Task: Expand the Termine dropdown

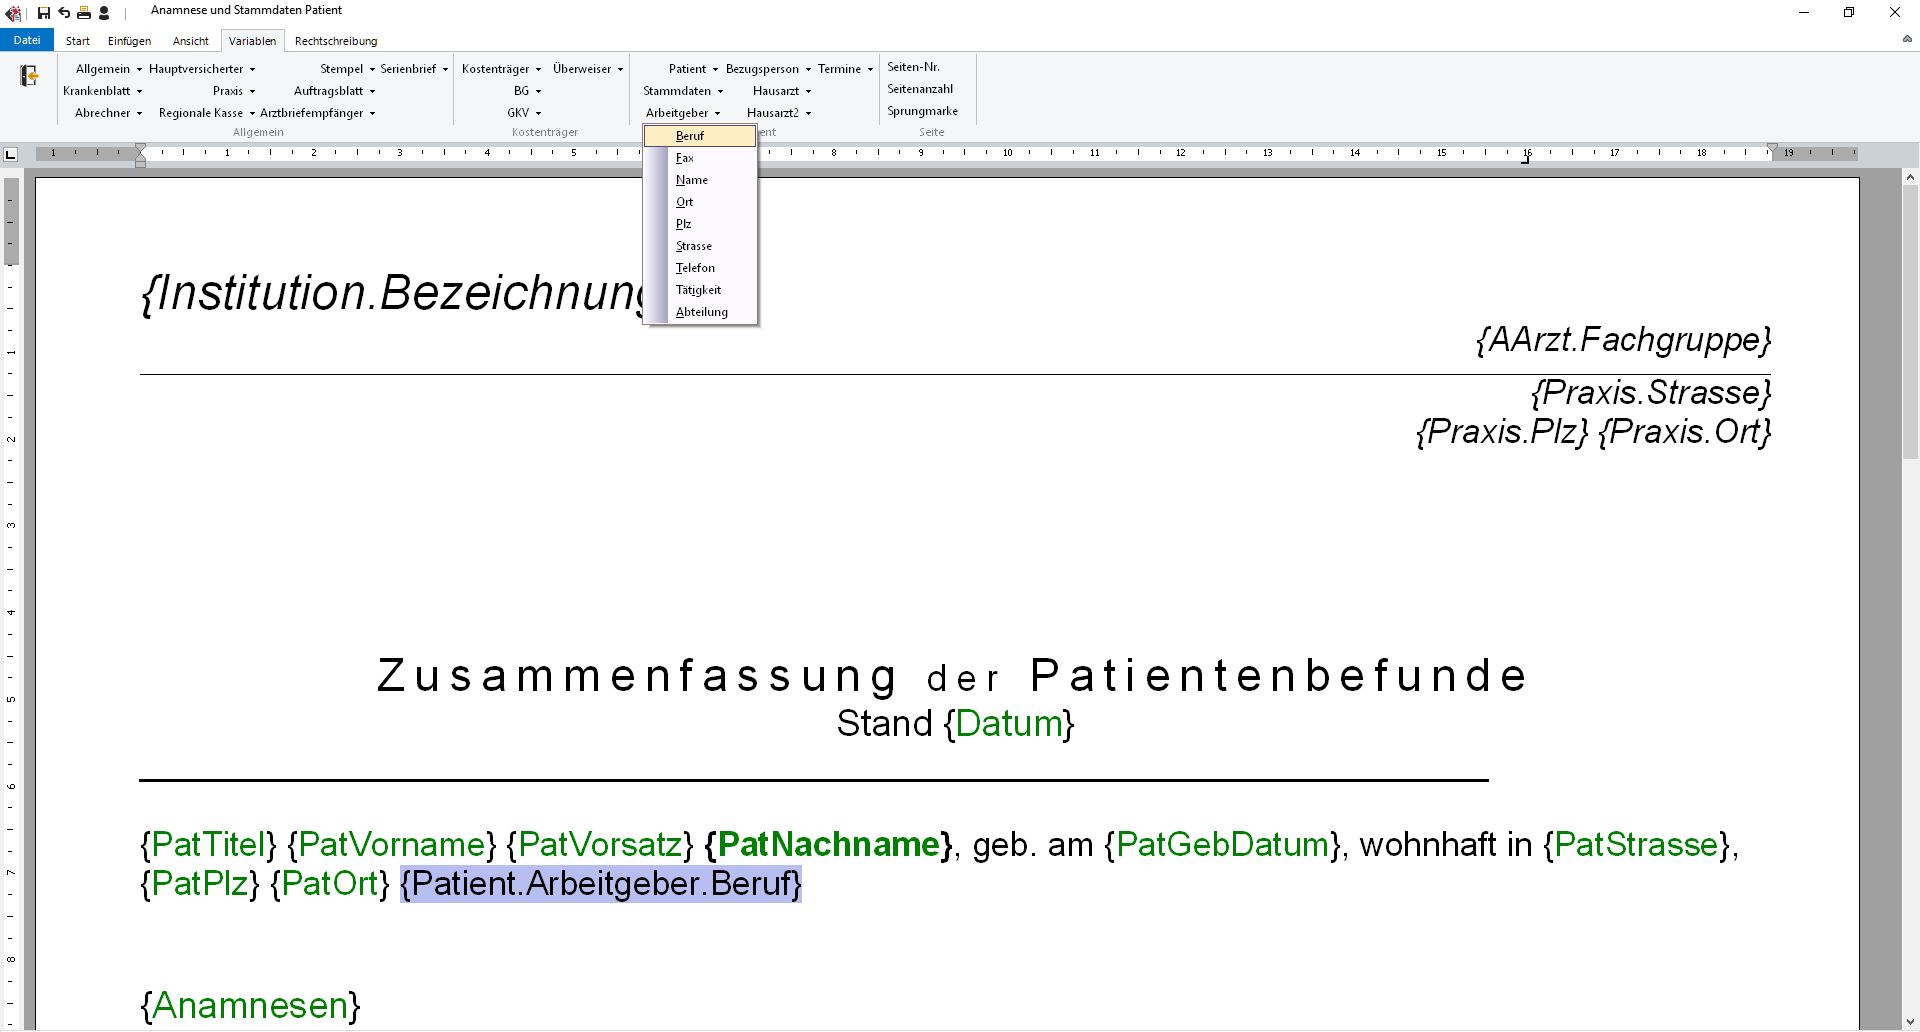Action: click(x=845, y=69)
